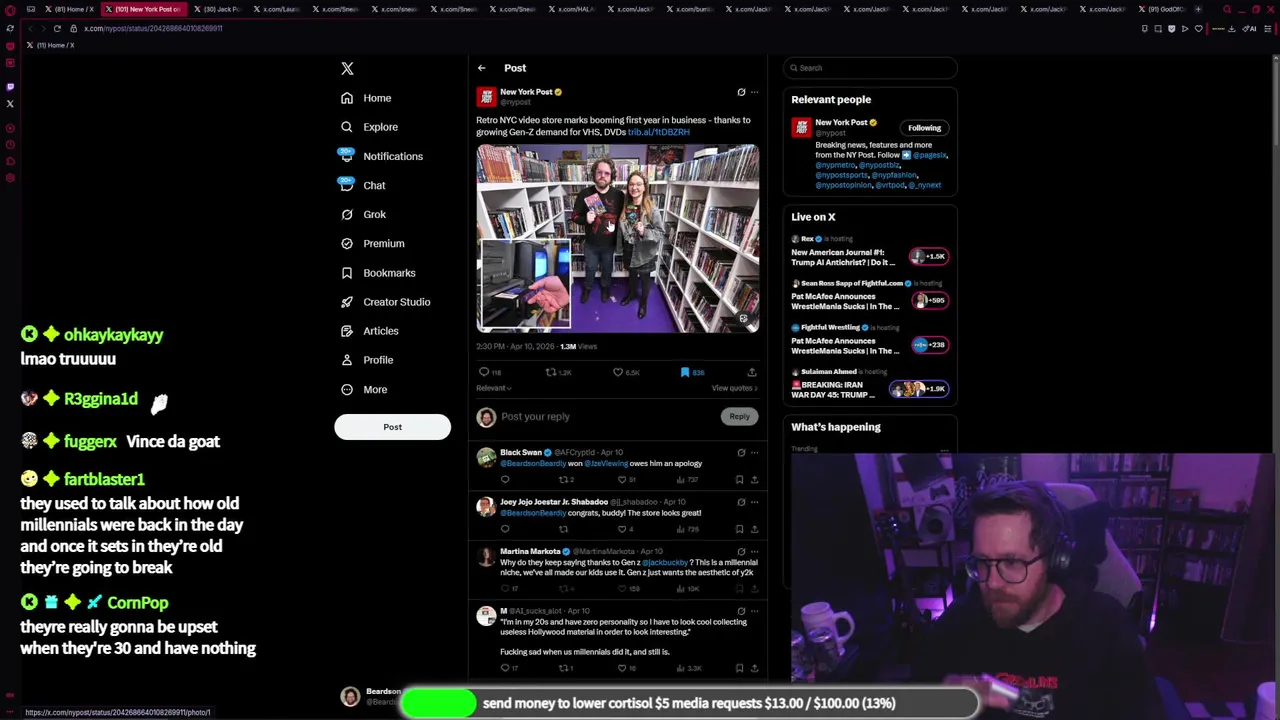Switch to the (81) Home / X tab
The width and height of the screenshot is (1280, 720).
[x=70, y=9]
